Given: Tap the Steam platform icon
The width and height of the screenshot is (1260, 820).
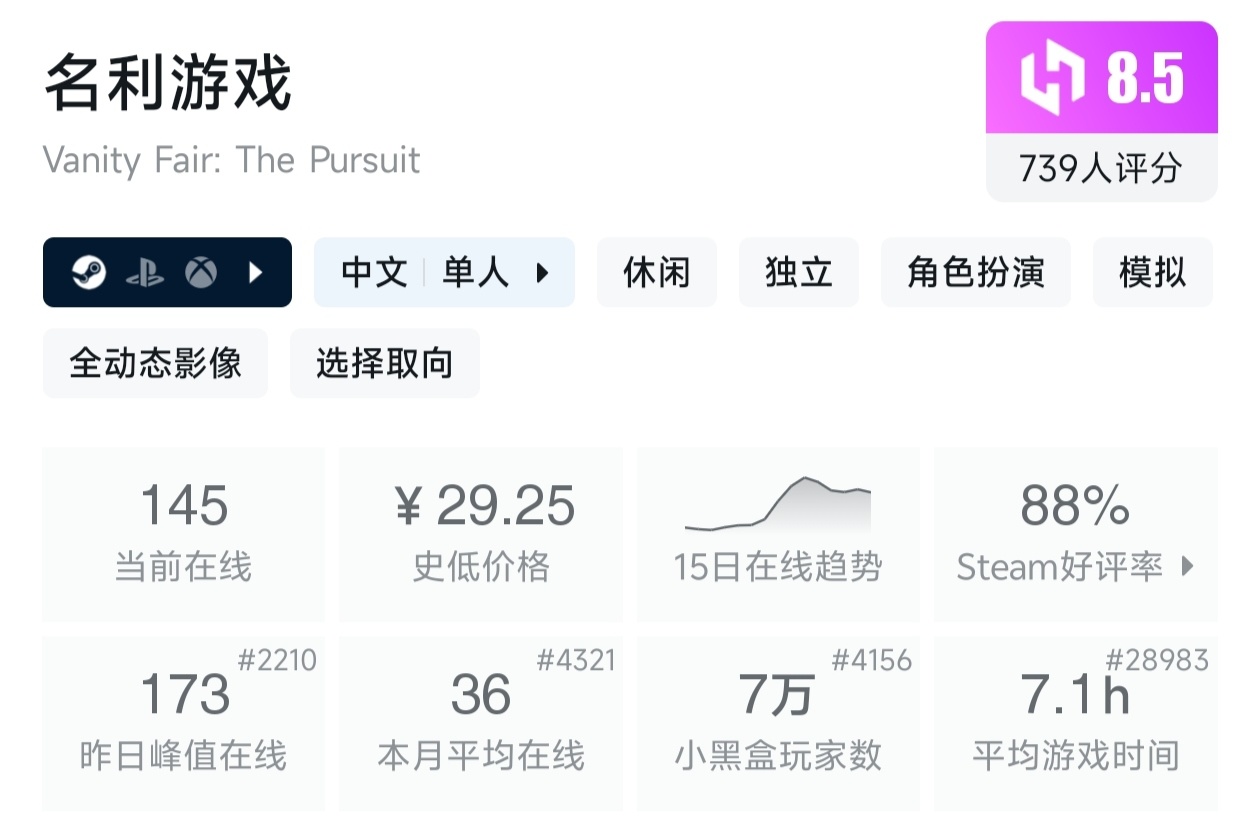Looking at the screenshot, I should point(89,272).
